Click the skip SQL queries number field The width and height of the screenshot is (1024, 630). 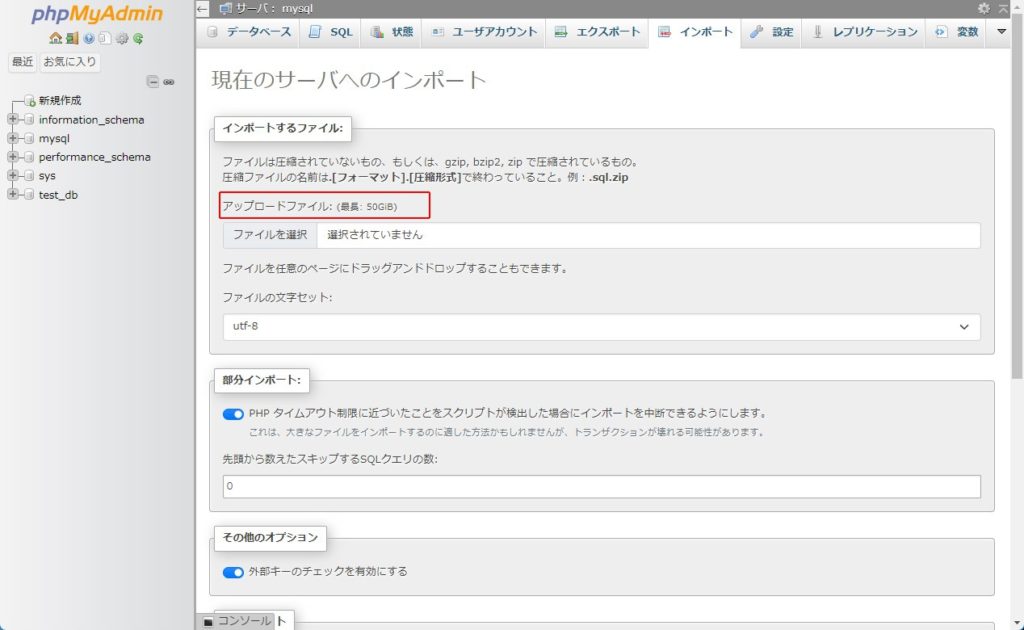[x=601, y=487]
